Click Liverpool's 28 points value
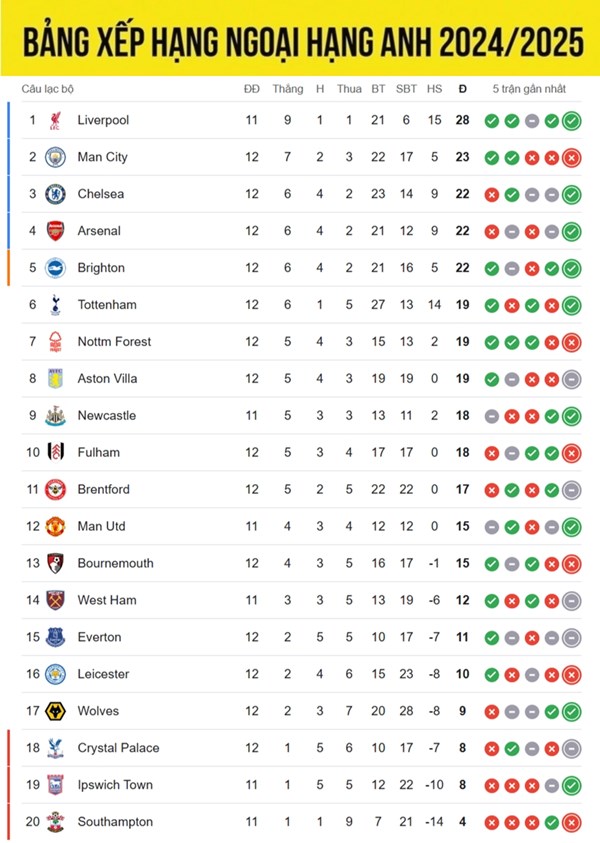This screenshot has height=843, width=600. click(462, 121)
